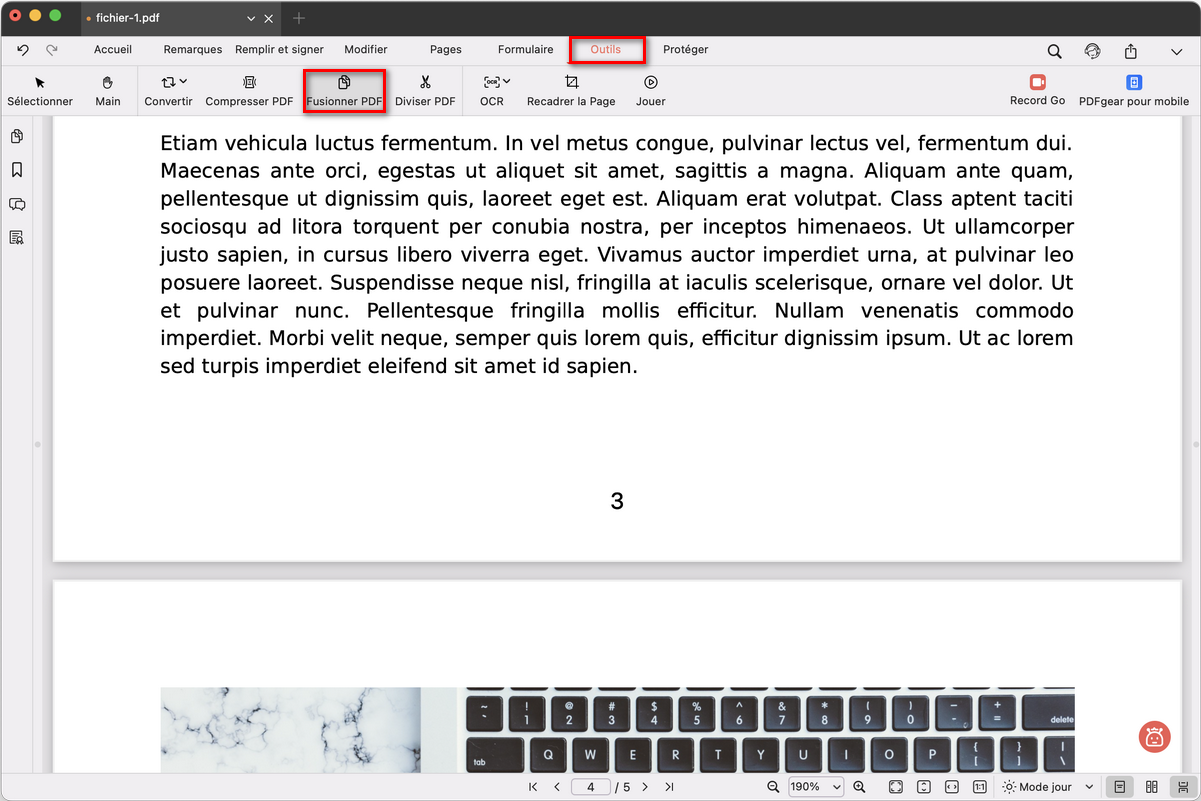Screen dimensions: 1201x801
Task: Switch to single-page view mode
Action: (x=1120, y=787)
